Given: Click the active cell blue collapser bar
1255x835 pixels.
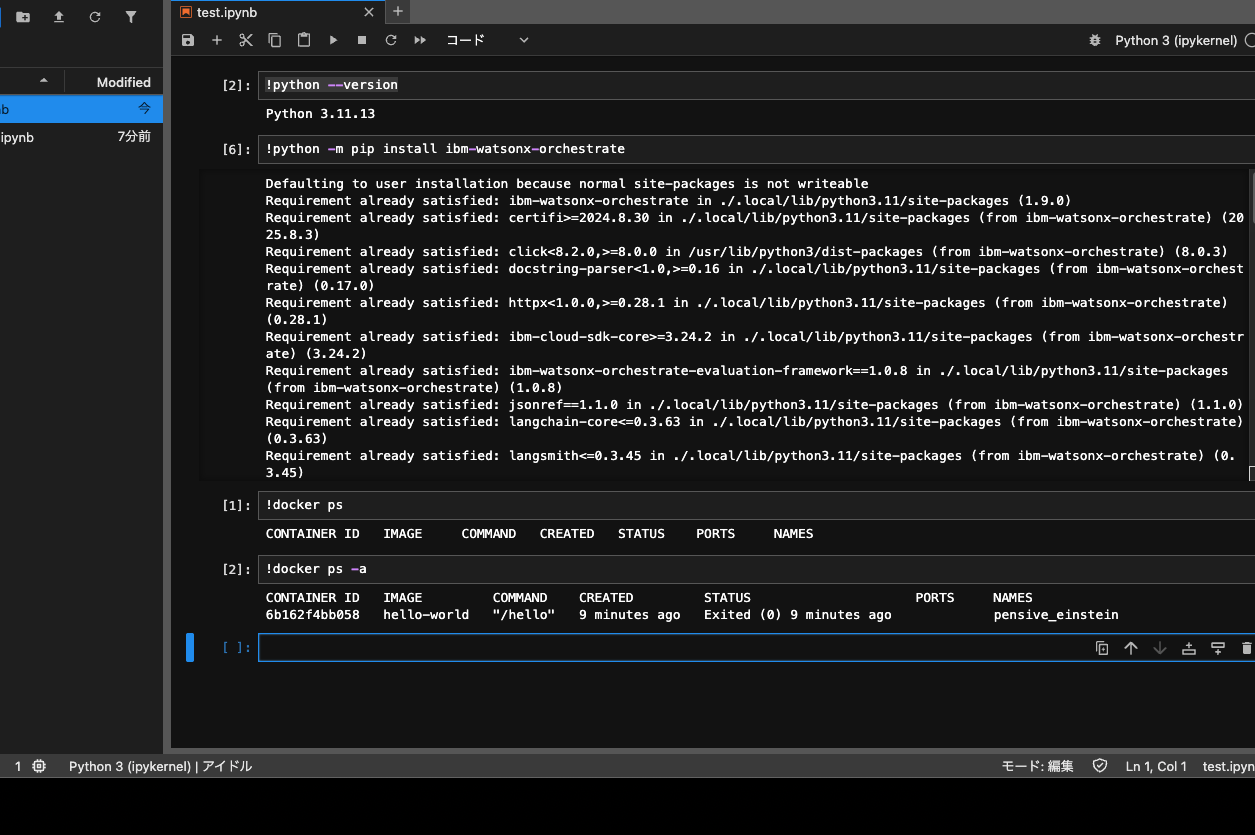Looking at the screenshot, I should [190, 647].
